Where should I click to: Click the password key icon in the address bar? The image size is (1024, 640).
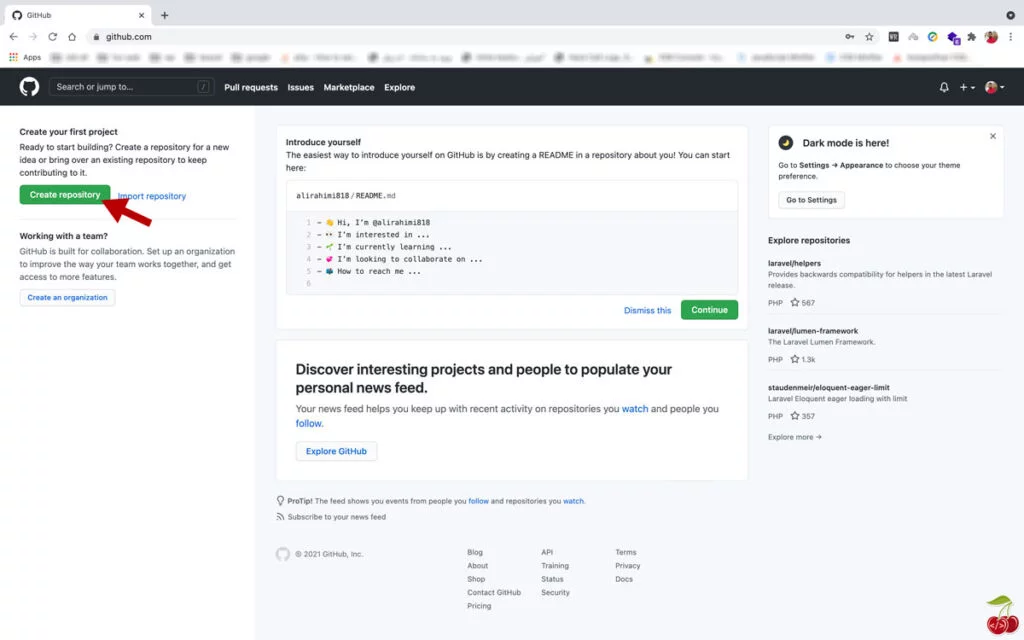click(x=849, y=36)
